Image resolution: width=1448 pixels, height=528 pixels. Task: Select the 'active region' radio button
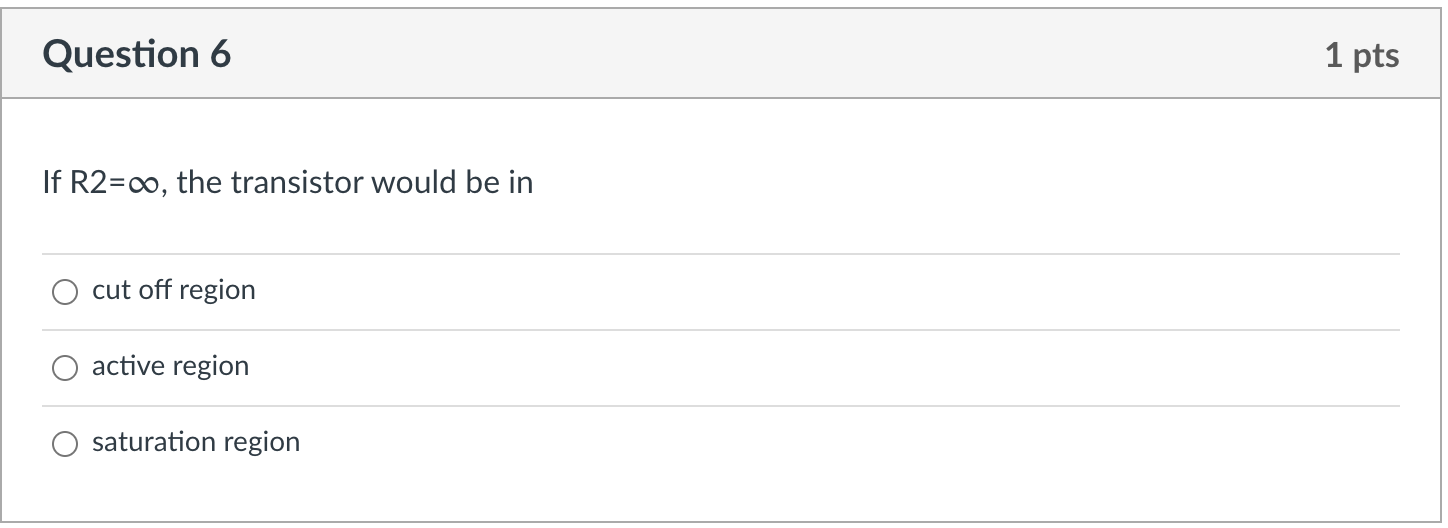65,368
